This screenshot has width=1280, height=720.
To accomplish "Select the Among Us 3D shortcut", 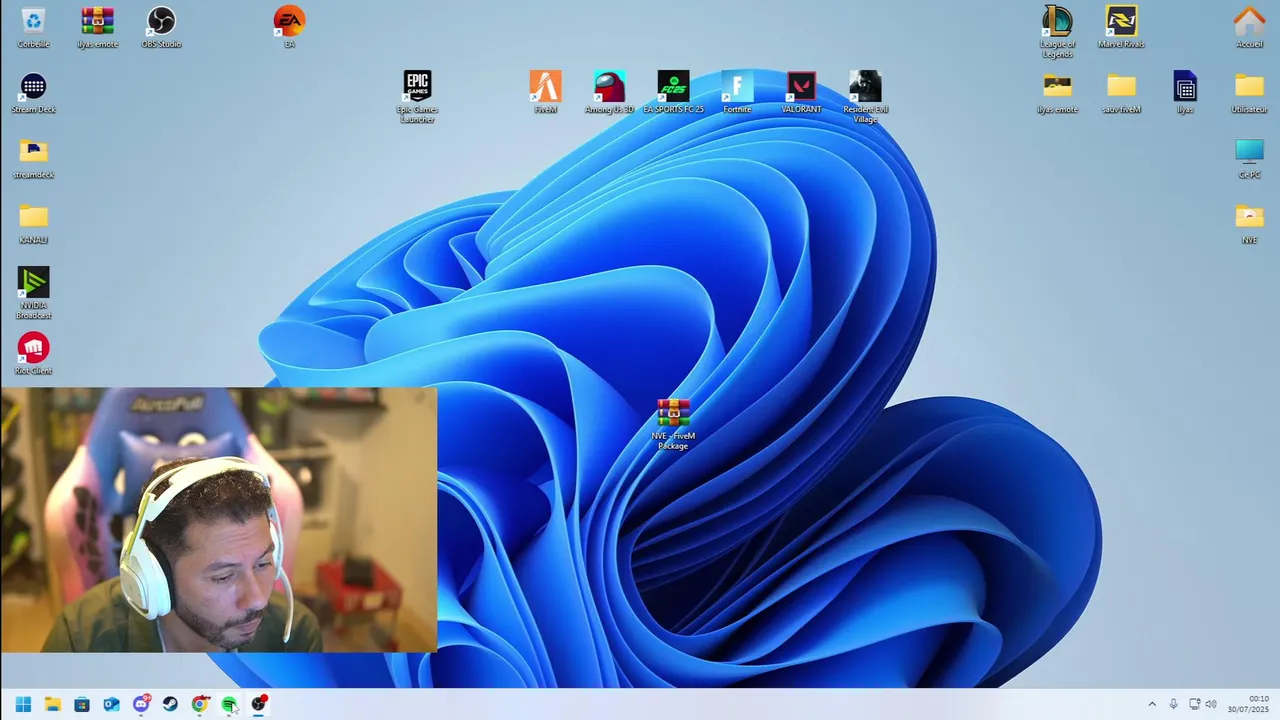I will 609,92.
